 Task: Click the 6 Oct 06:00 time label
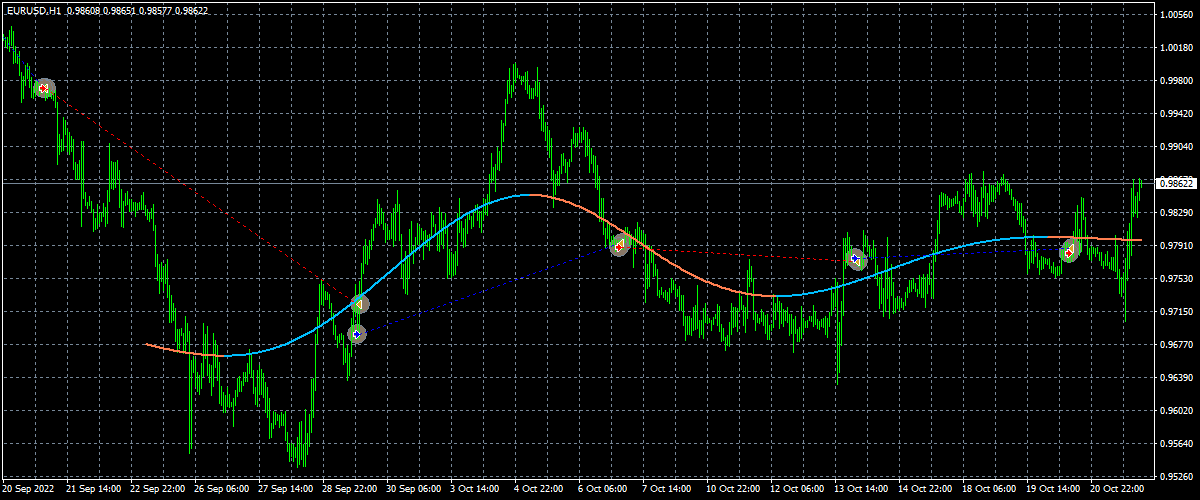605,490
